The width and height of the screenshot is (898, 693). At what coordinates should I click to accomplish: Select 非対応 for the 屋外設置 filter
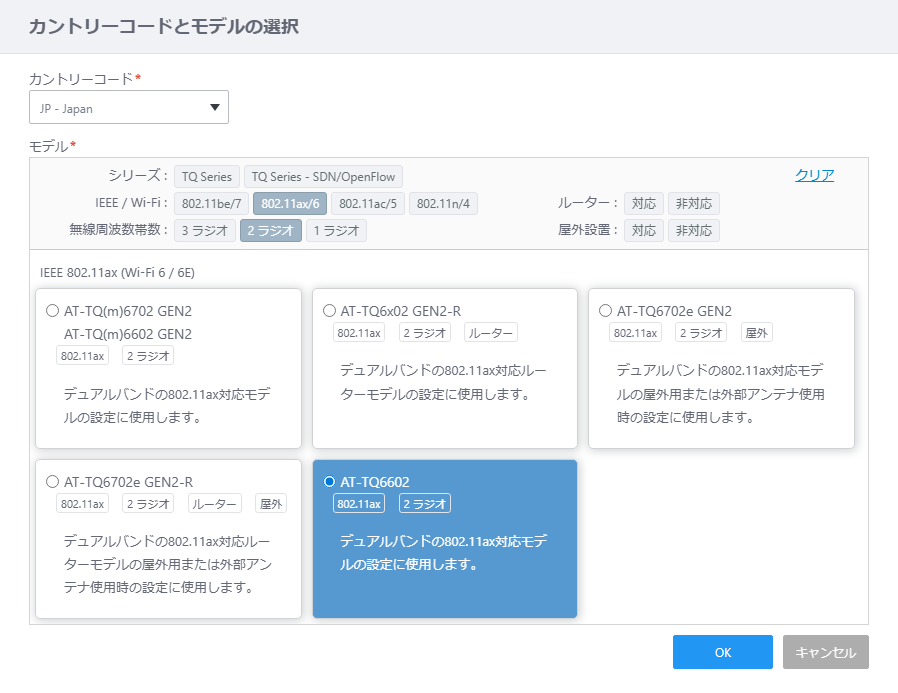click(694, 230)
